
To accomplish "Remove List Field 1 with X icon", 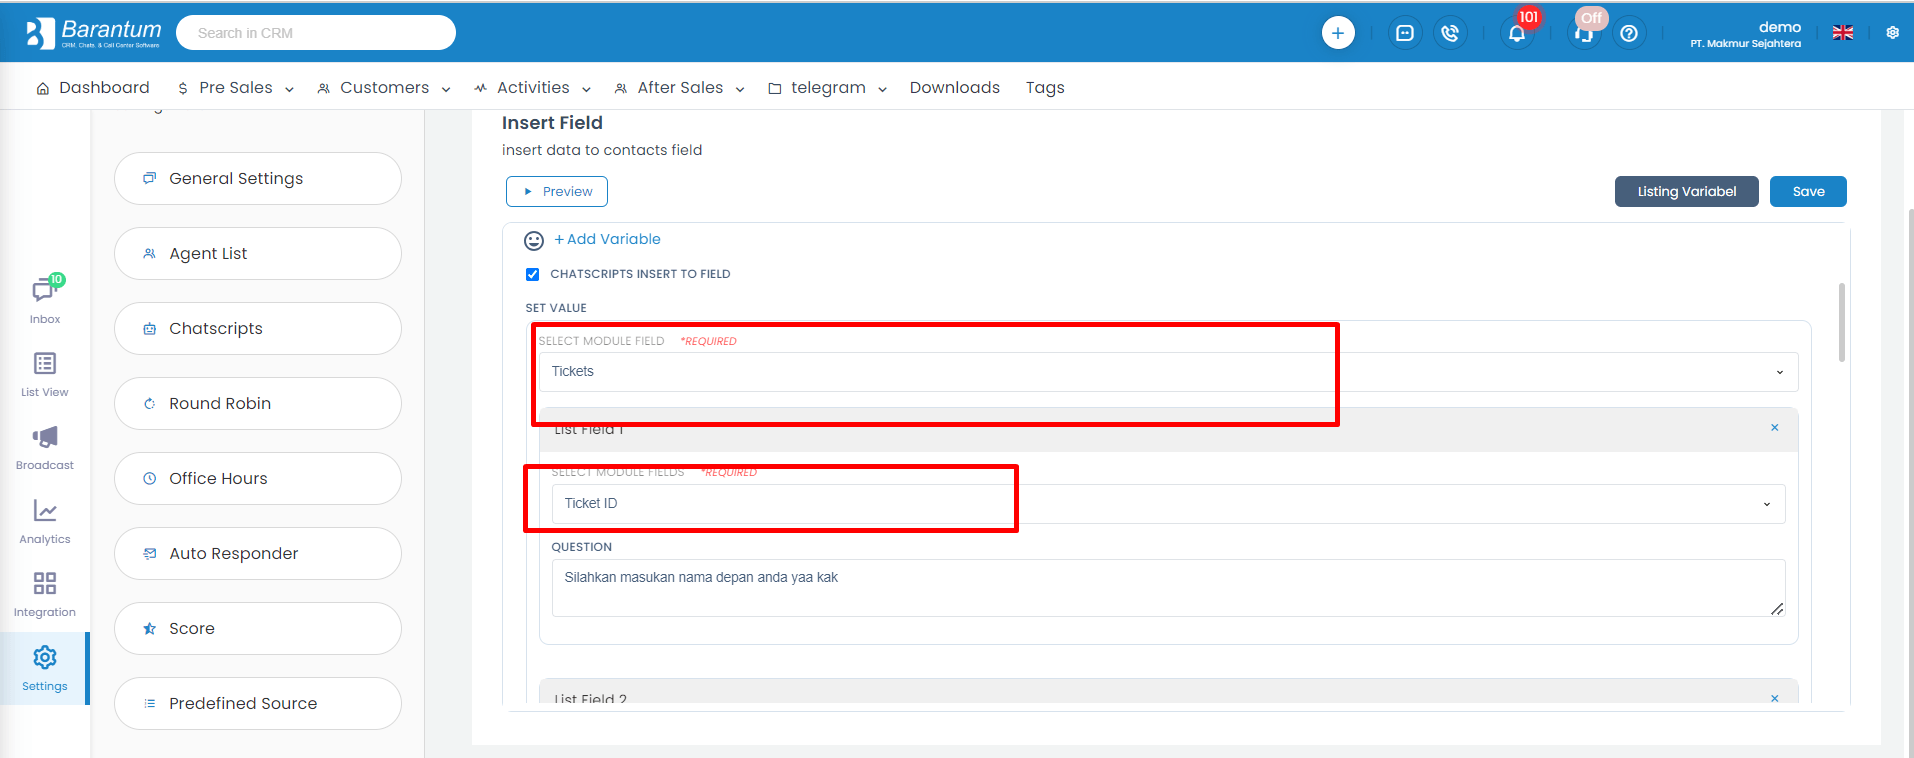I will [x=1775, y=428].
